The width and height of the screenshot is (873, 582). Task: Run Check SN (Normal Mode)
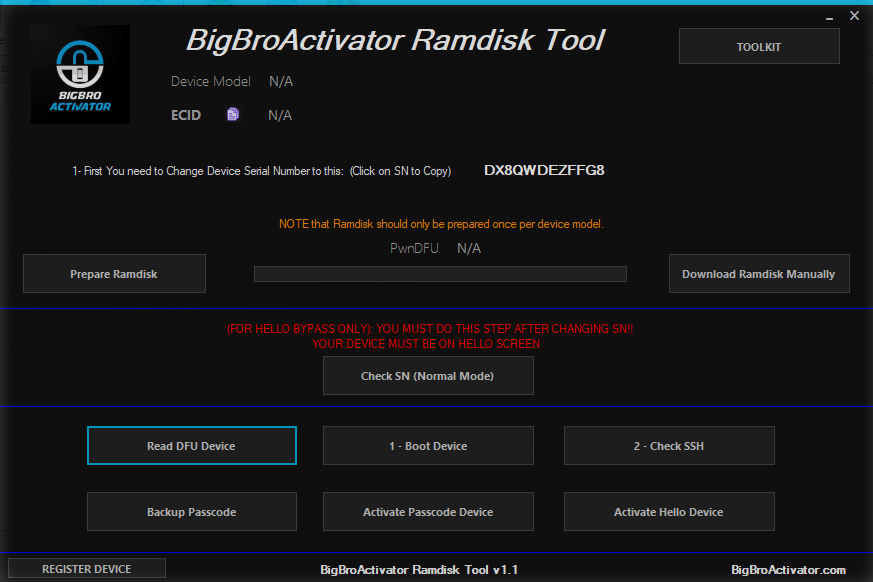pyautogui.click(x=428, y=376)
